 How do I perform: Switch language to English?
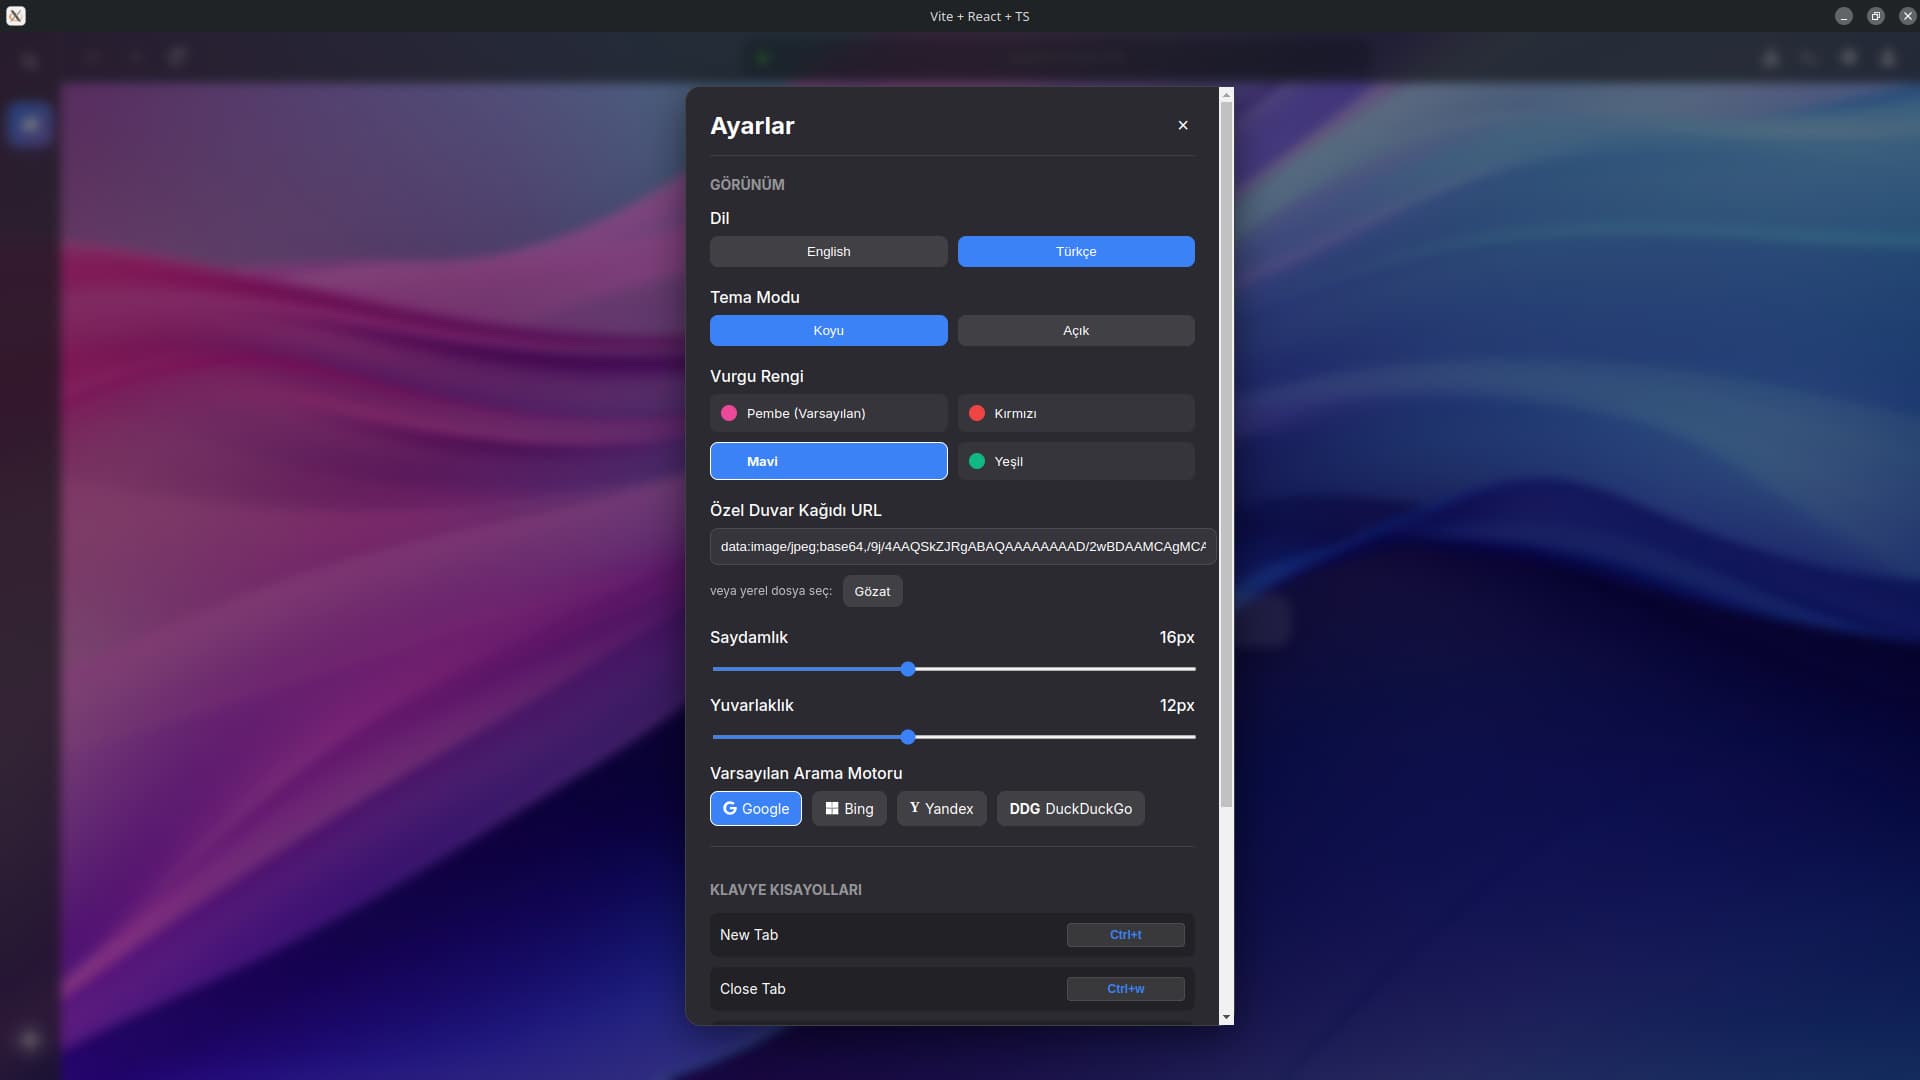(x=828, y=251)
